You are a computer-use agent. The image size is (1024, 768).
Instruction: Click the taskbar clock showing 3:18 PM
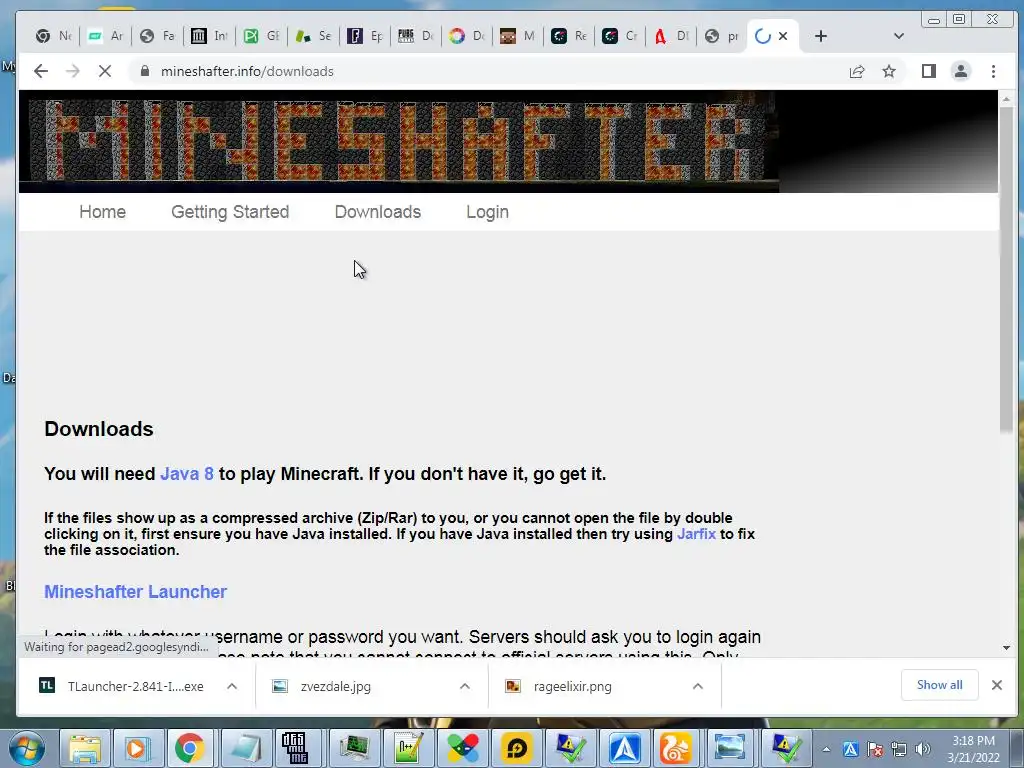(x=973, y=748)
